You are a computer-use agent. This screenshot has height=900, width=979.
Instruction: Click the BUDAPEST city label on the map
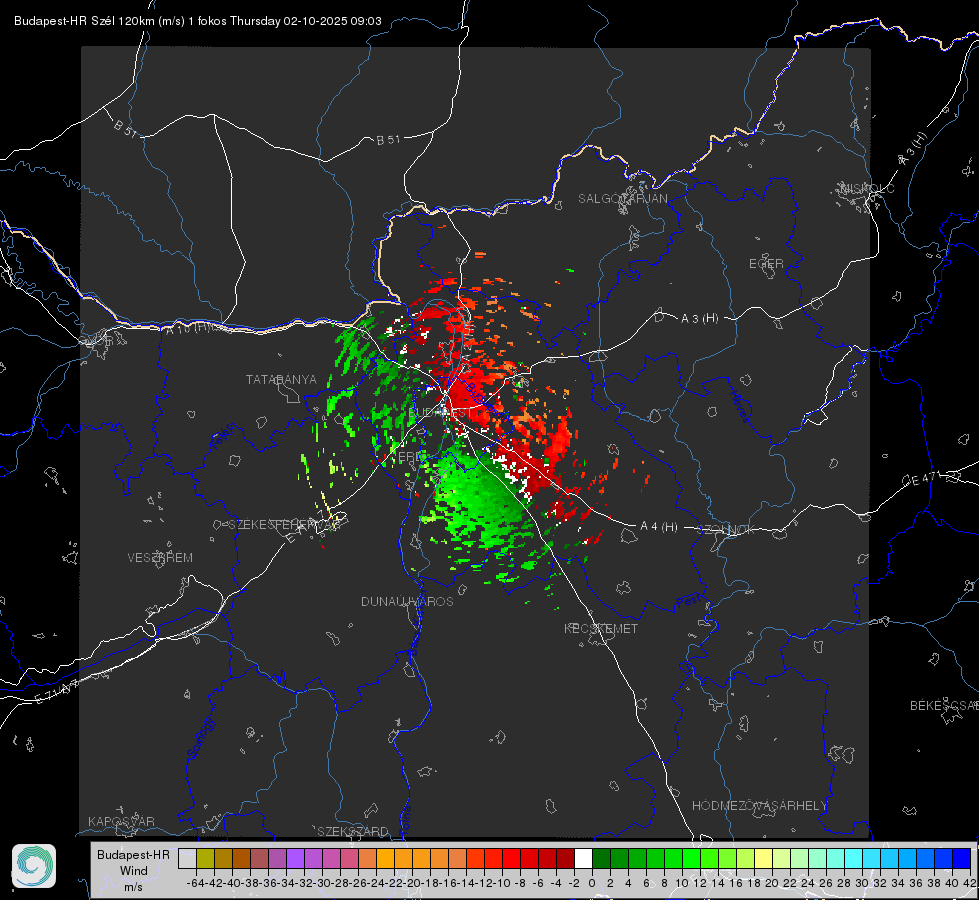pos(441,413)
